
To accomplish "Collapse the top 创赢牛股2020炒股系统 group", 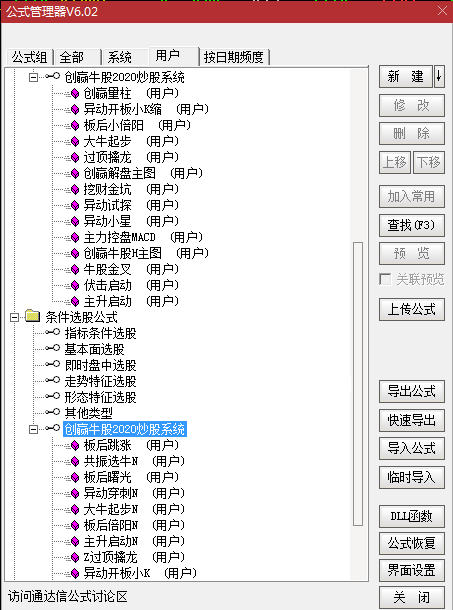I will coord(33,77).
